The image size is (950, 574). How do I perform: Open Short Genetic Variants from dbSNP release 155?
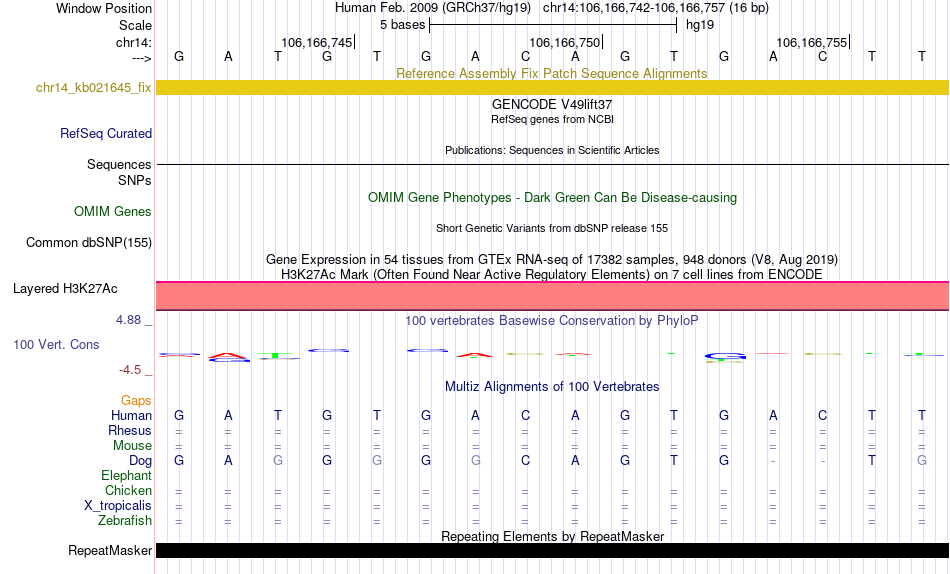tap(551, 229)
